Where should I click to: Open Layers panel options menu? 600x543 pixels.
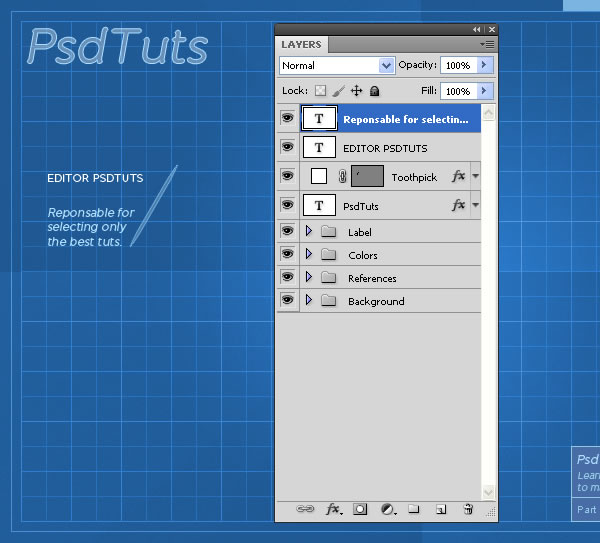click(x=487, y=45)
